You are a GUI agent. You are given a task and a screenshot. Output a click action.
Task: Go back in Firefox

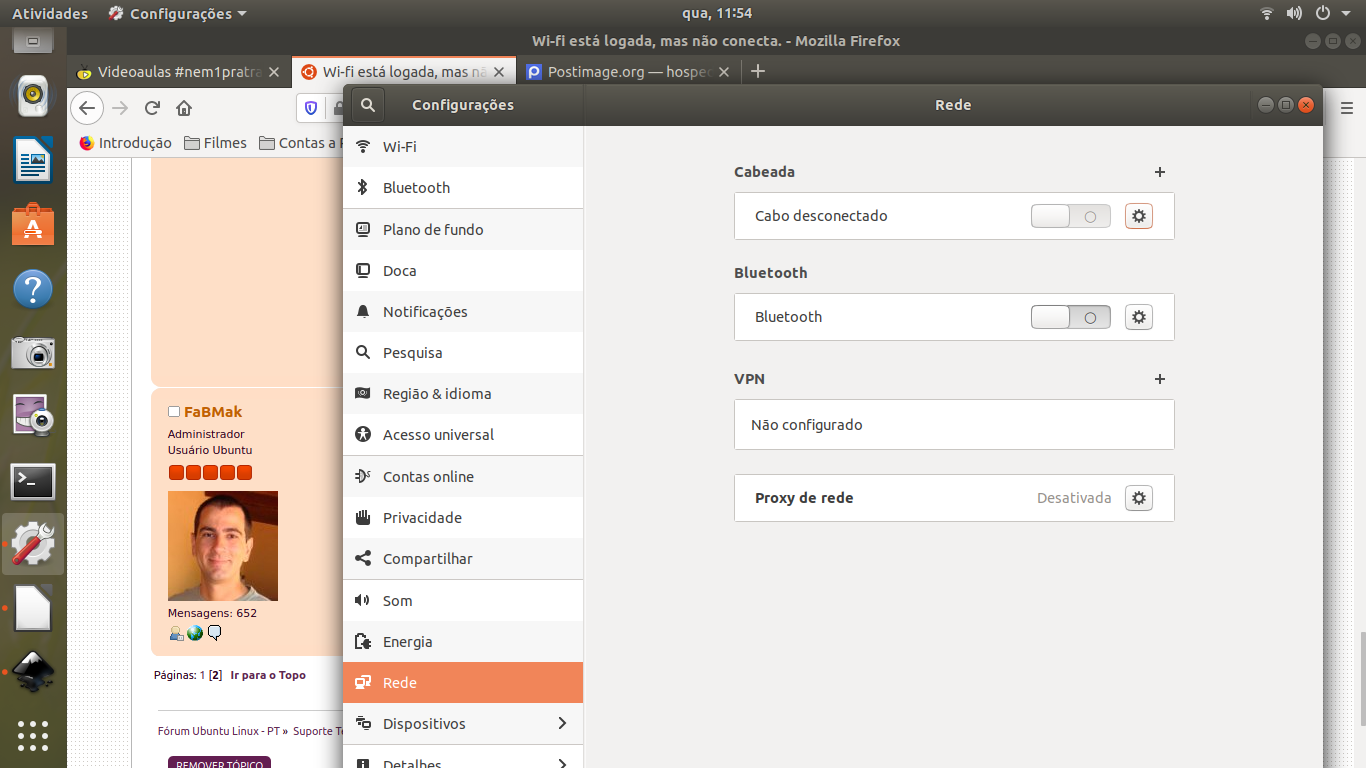87,108
